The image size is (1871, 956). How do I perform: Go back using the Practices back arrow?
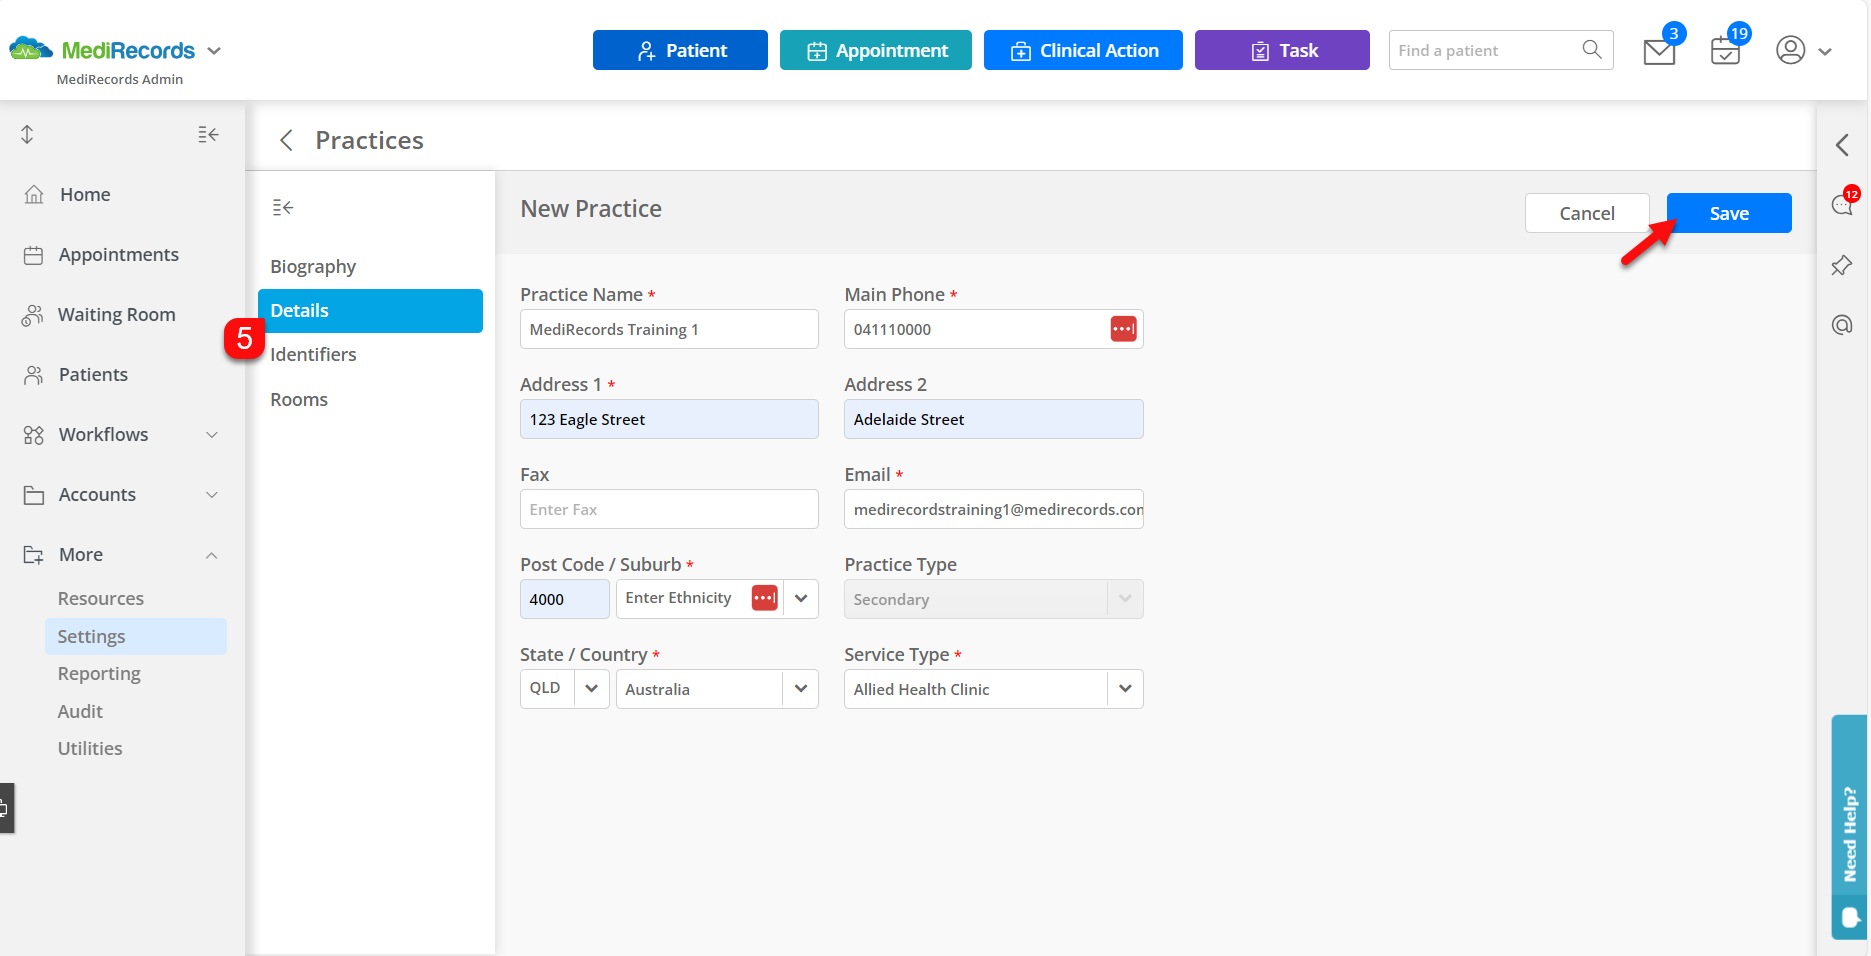(x=286, y=140)
